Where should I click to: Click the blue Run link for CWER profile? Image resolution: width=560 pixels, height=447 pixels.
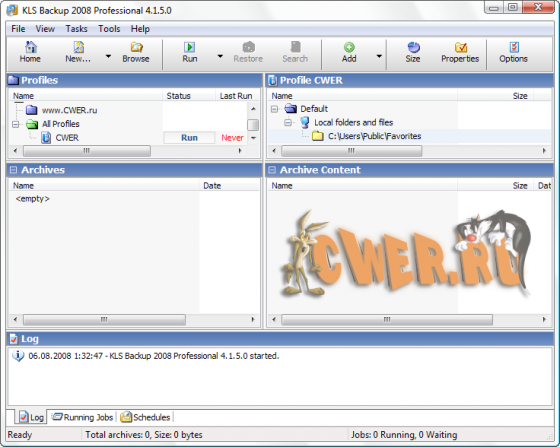189,138
